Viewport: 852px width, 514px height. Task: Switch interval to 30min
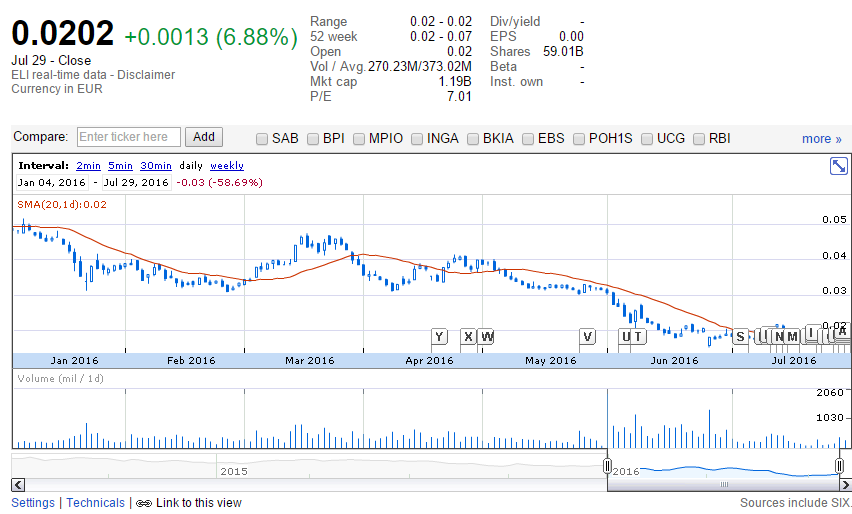[156, 166]
